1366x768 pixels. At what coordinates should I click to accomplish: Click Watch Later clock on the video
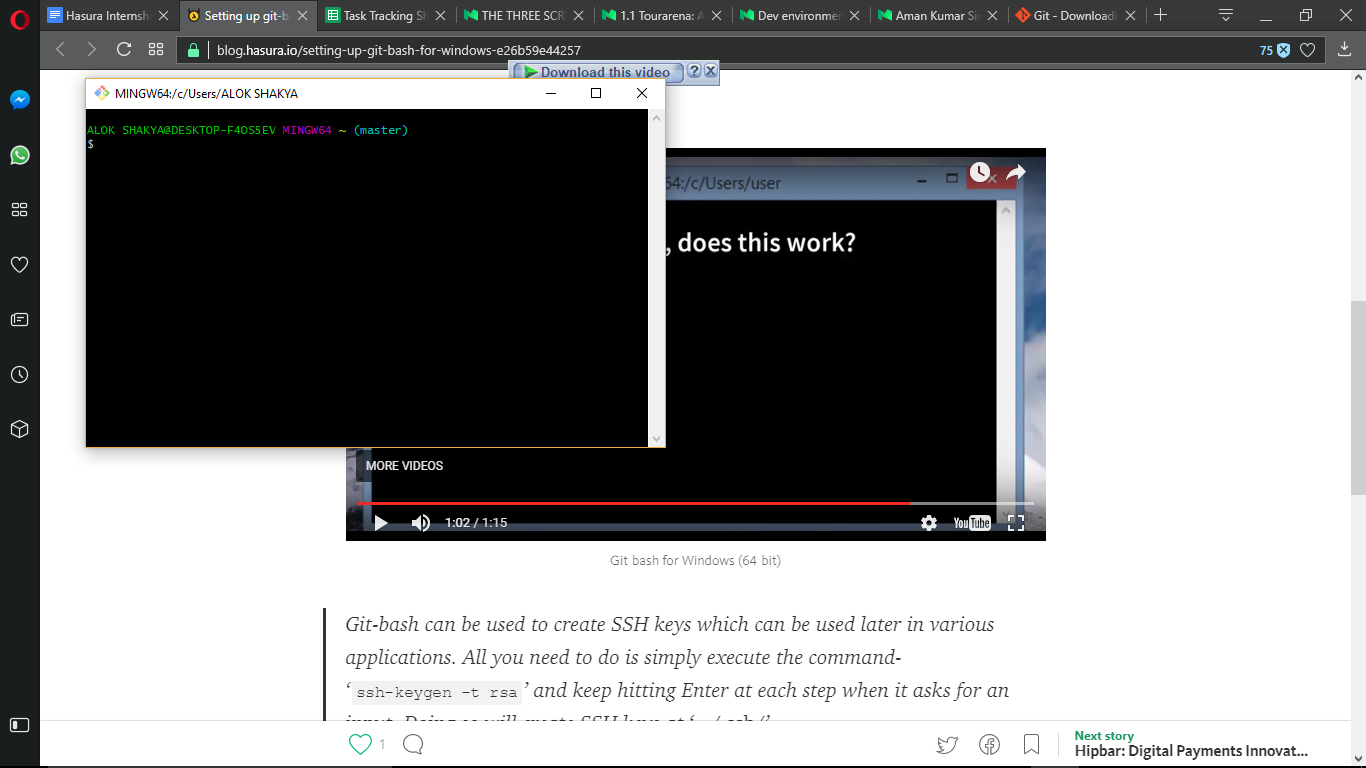point(979,173)
